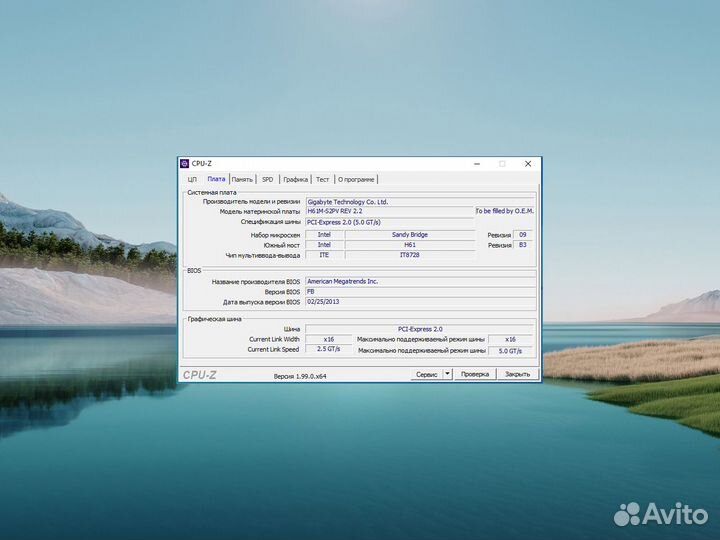Click the southbridge revision value B3
The height and width of the screenshot is (540, 720).
(x=523, y=245)
